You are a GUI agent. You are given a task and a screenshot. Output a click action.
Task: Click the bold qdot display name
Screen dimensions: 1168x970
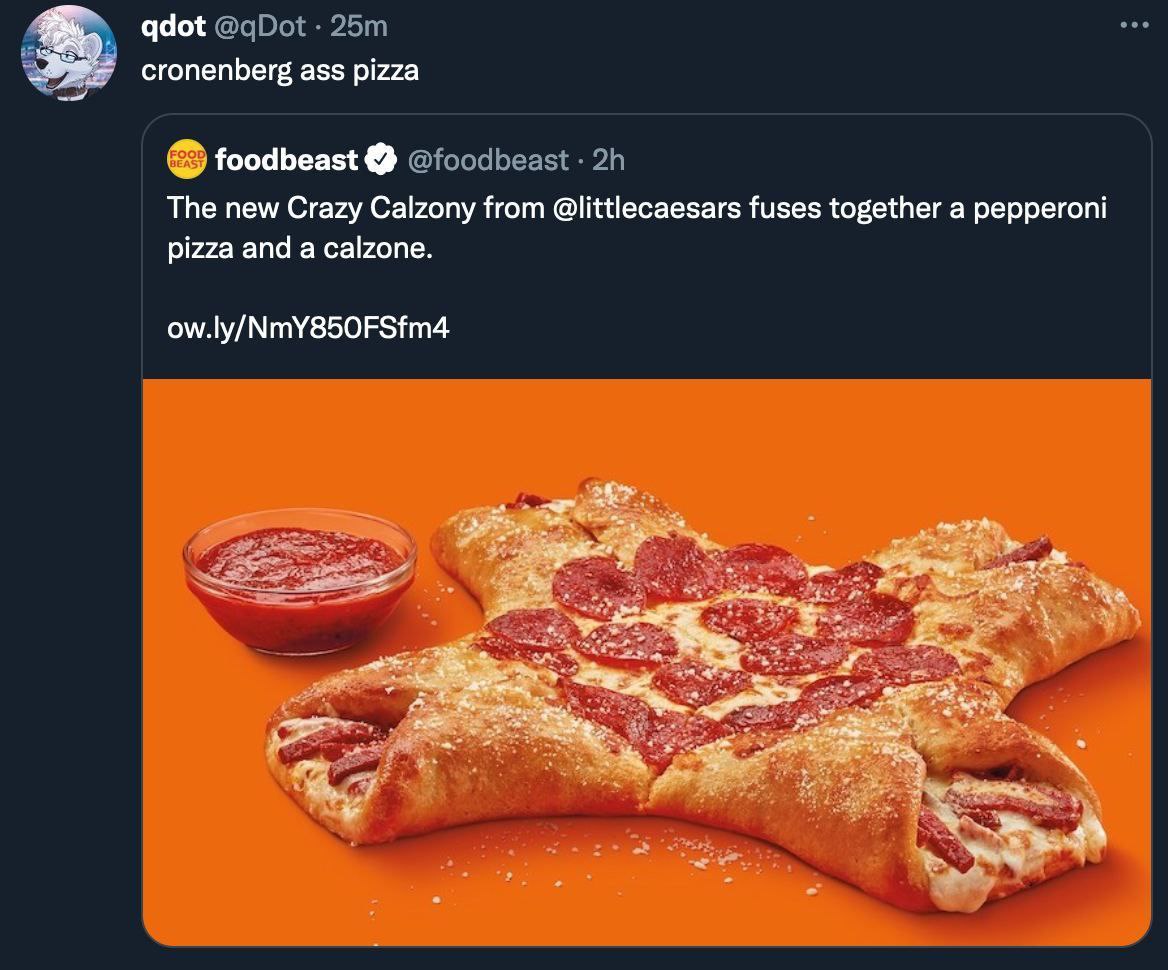tap(172, 27)
